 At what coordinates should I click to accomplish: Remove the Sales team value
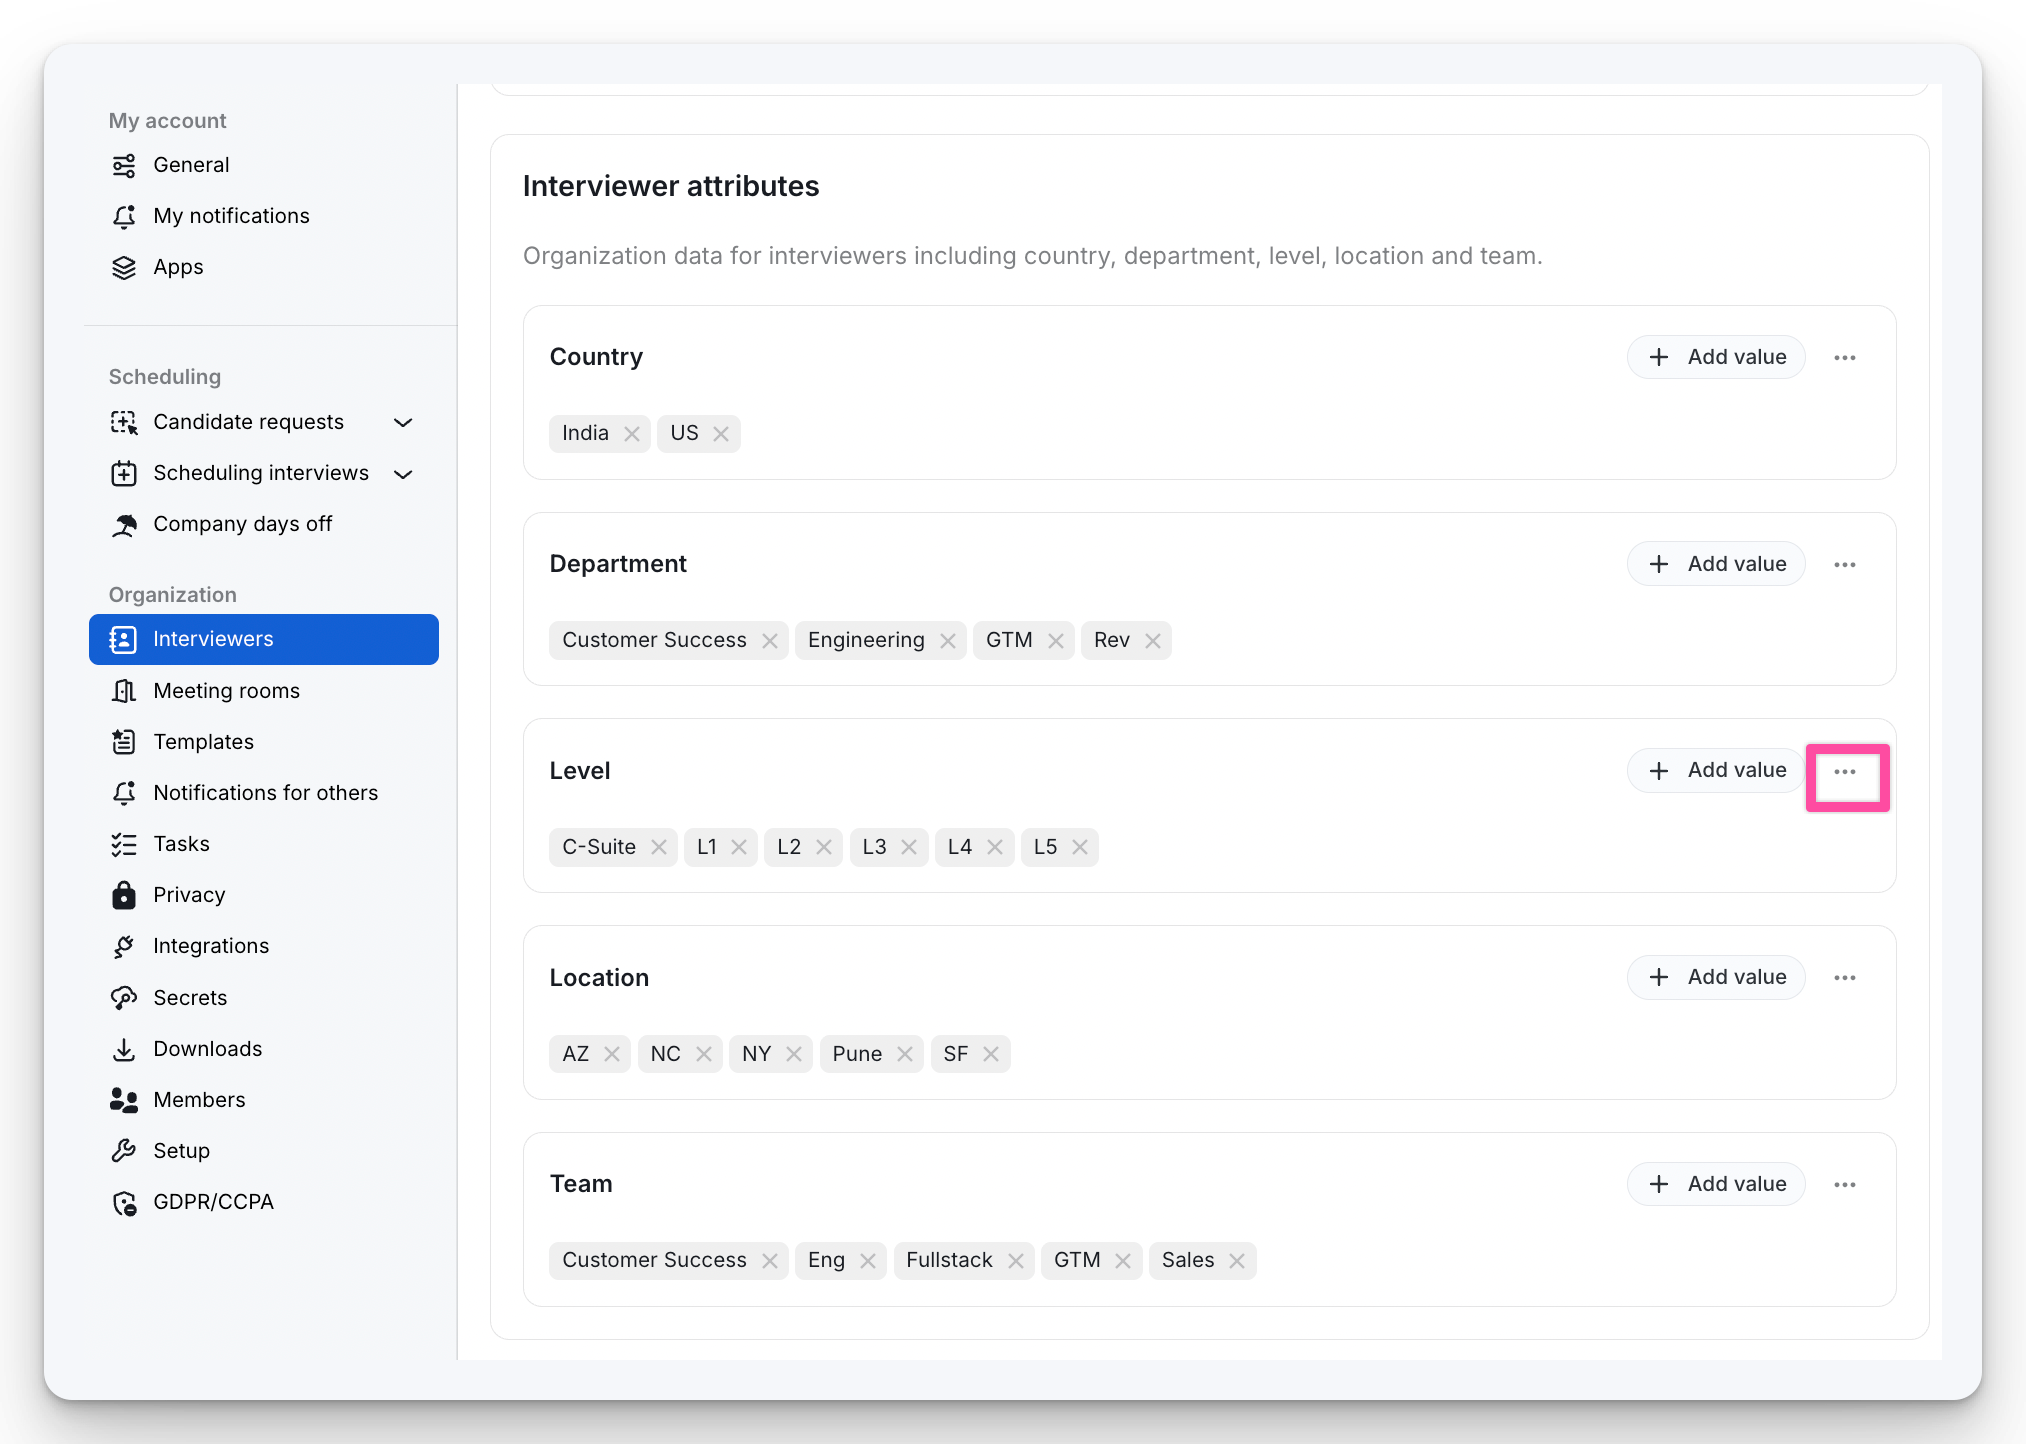click(x=1237, y=1261)
